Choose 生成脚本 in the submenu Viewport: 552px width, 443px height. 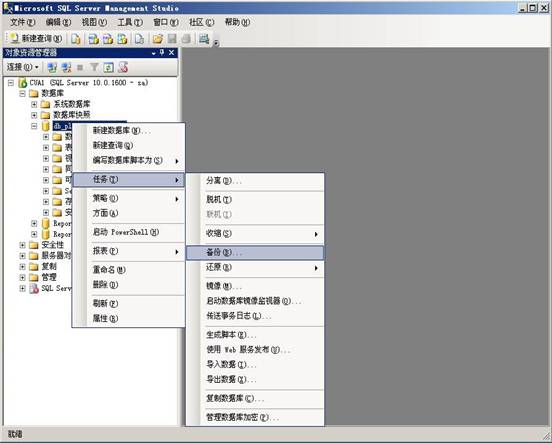255,335
